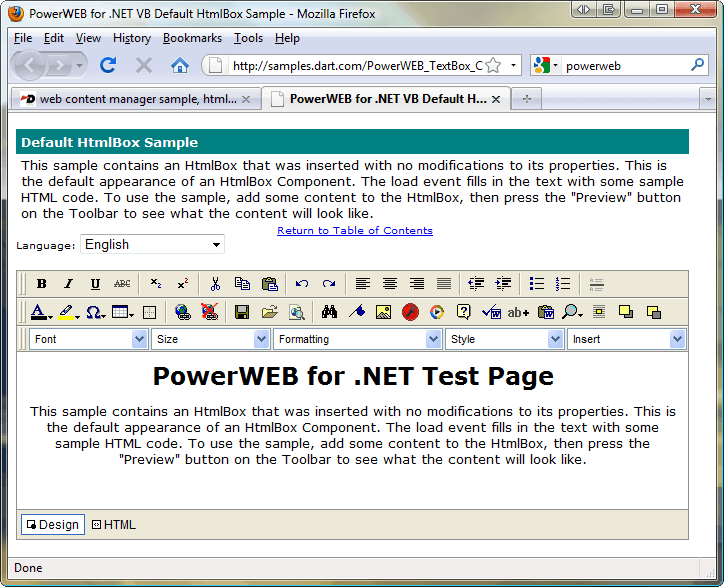Insert image picture icon
724x587 pixels.
click(384, 312)
